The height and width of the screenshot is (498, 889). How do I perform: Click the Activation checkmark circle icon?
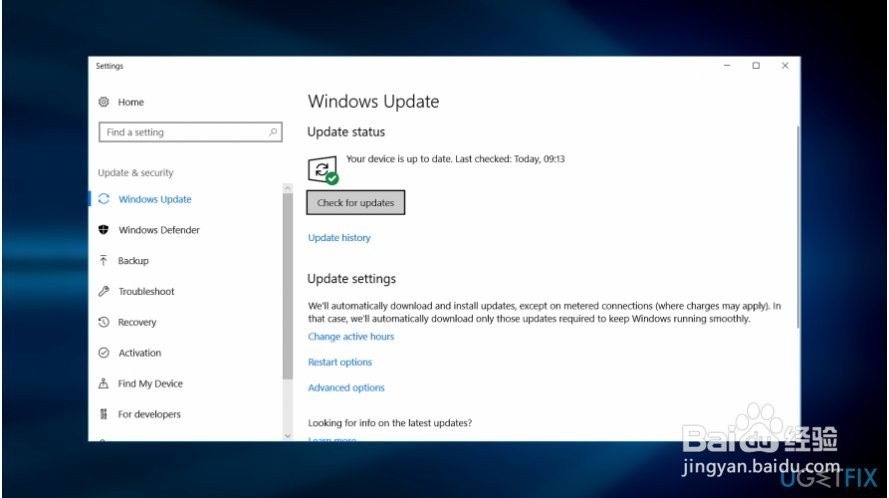pos(103,352)
